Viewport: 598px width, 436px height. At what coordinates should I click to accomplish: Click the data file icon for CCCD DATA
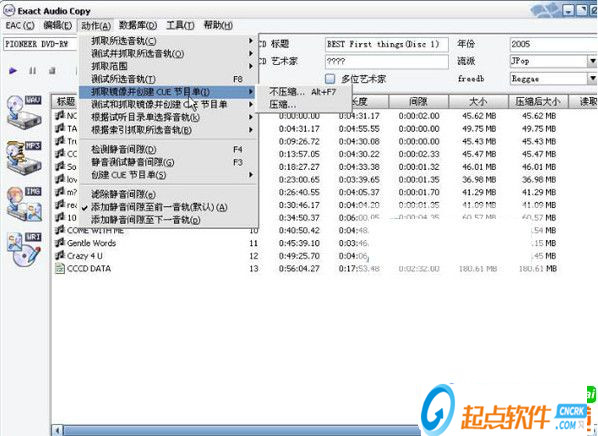click(60, 269)
